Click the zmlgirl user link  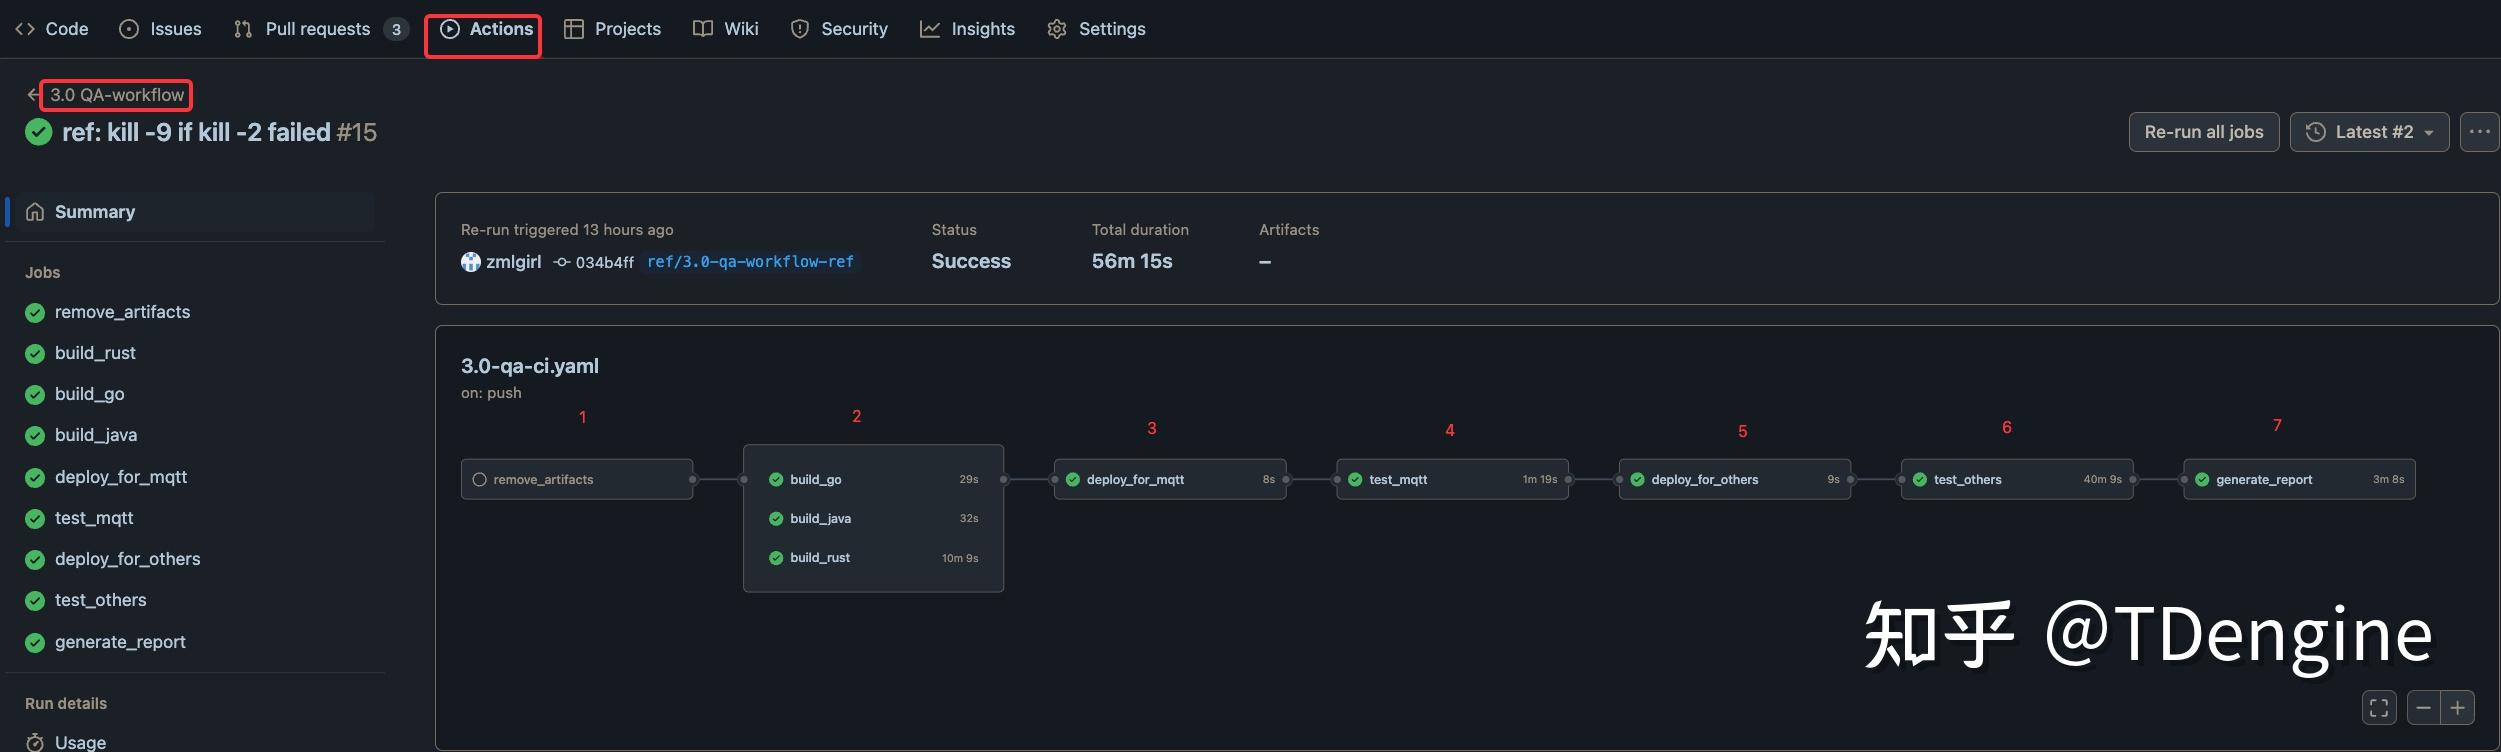[x=513, y=262]
